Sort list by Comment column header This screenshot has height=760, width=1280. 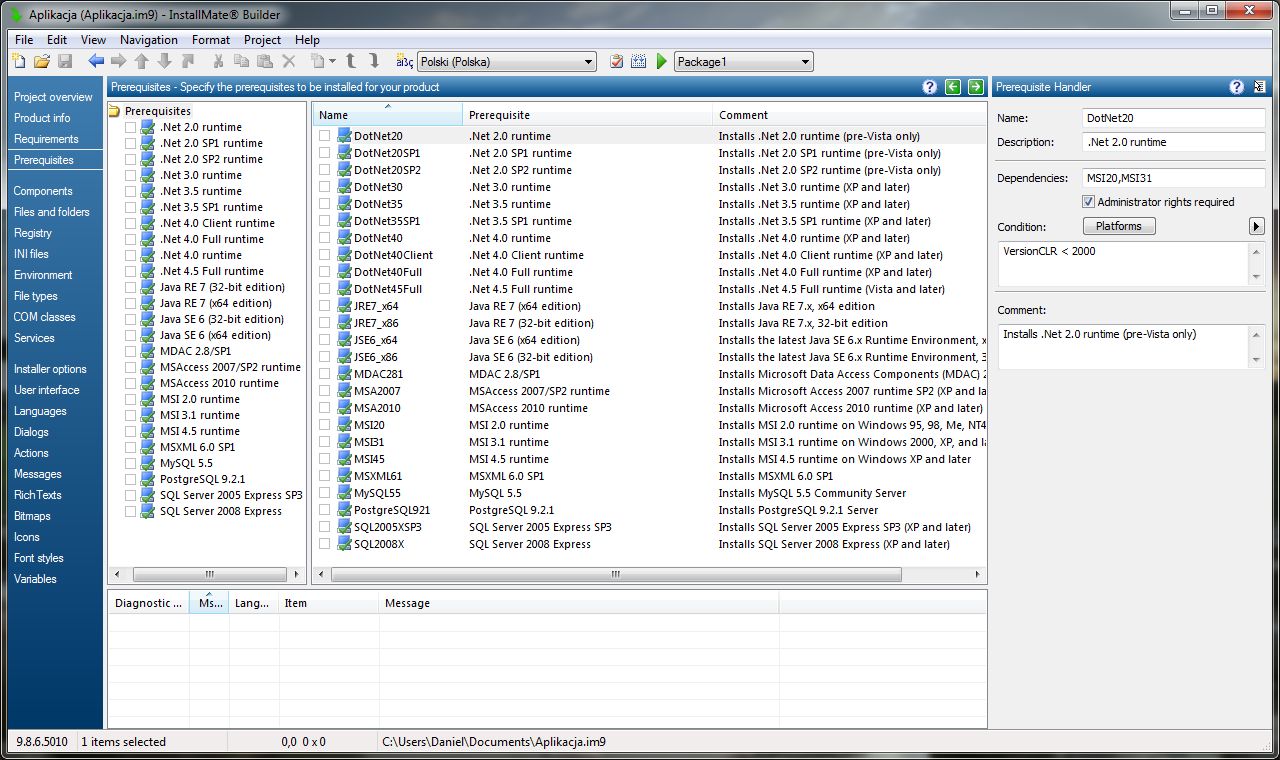coord(849,114)
